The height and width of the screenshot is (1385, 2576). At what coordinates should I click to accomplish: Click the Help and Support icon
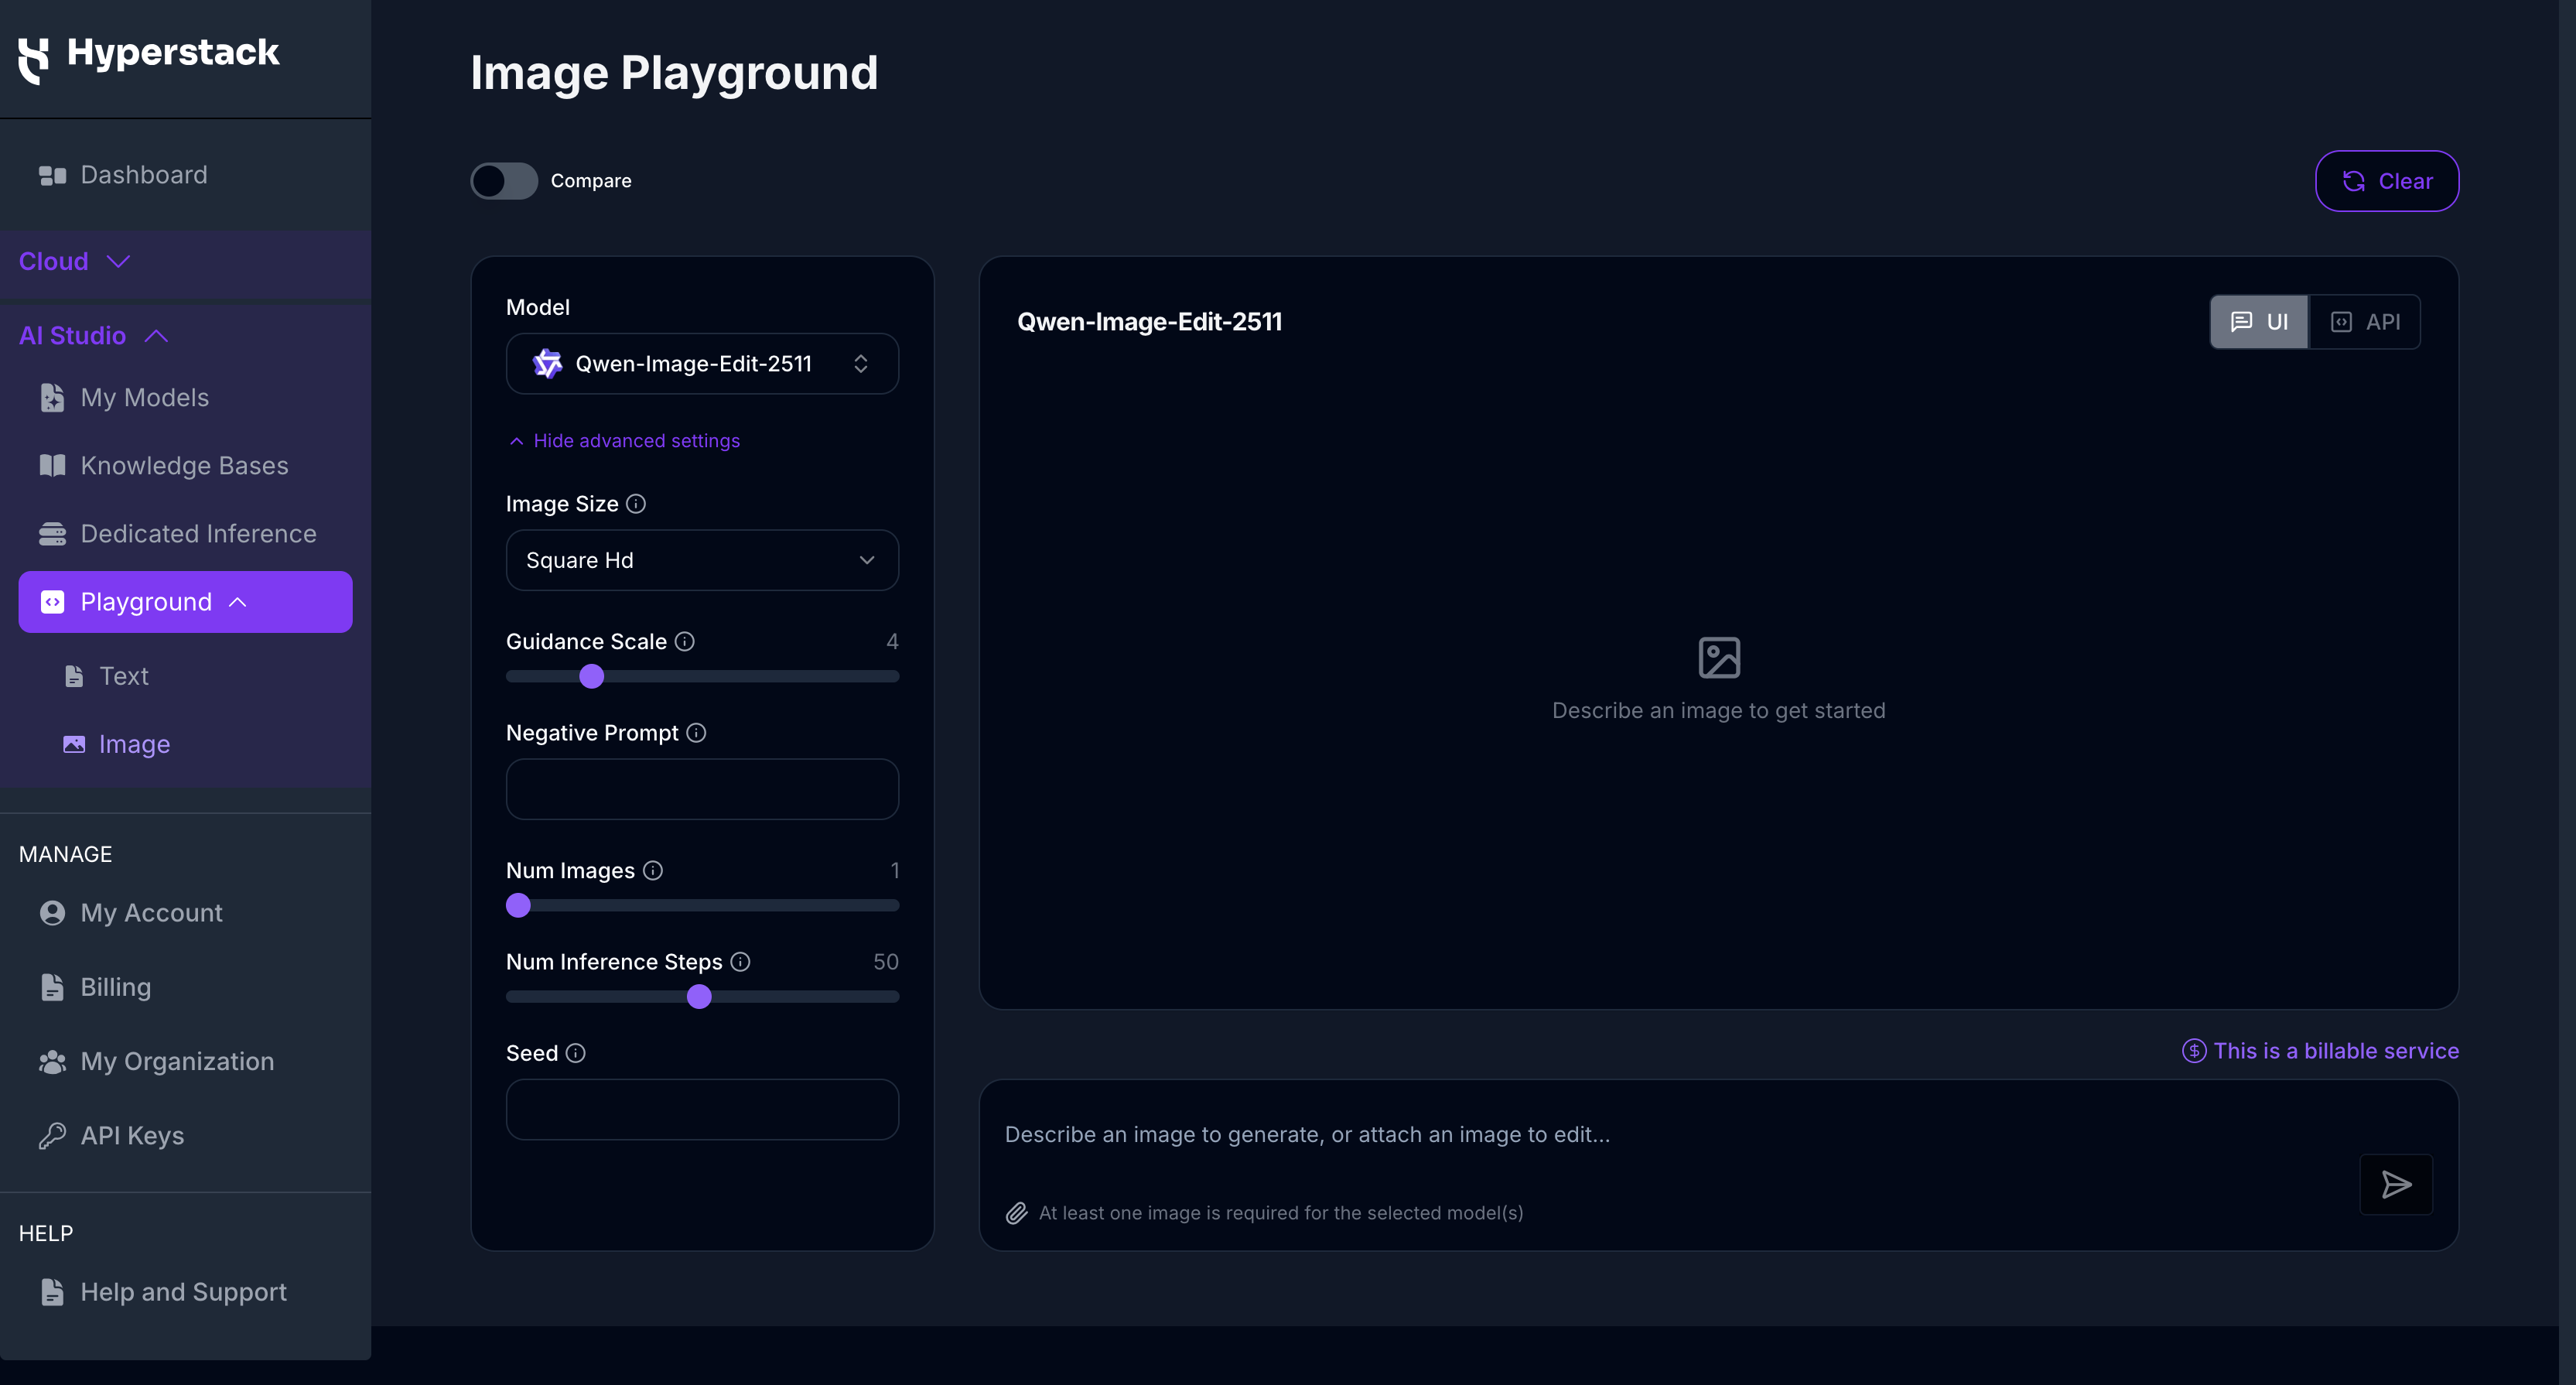[x=52, y=1292]
